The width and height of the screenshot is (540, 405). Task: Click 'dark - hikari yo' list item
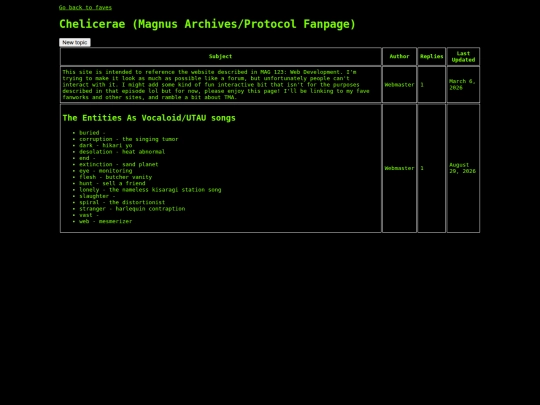coord(106,145)
